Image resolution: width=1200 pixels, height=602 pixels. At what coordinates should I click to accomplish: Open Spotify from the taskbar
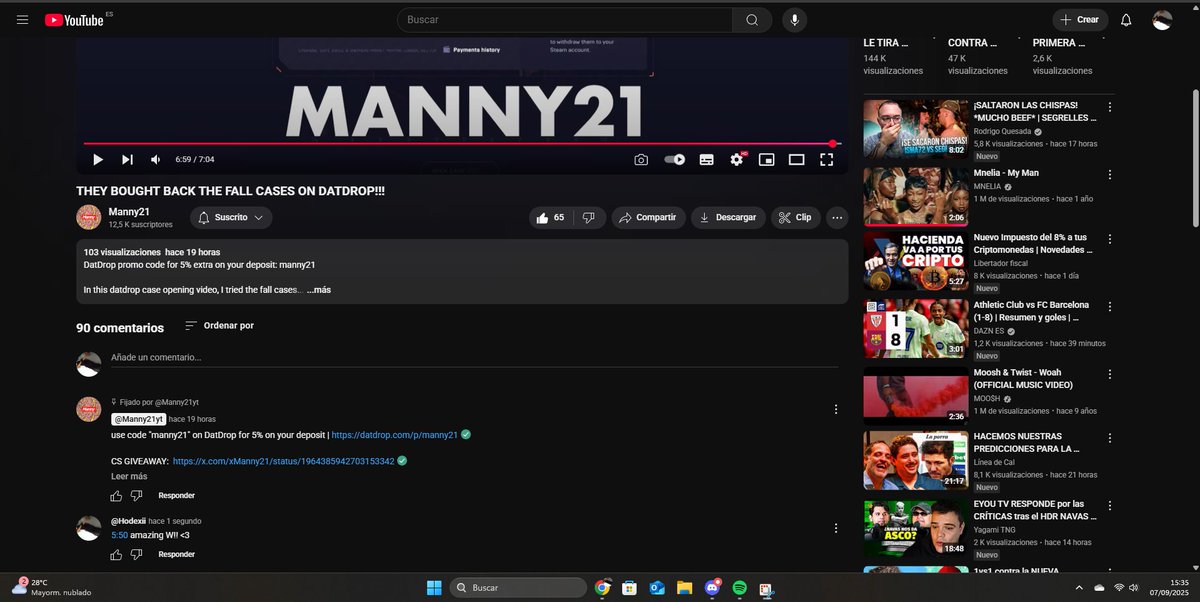(x=739, y=587)
